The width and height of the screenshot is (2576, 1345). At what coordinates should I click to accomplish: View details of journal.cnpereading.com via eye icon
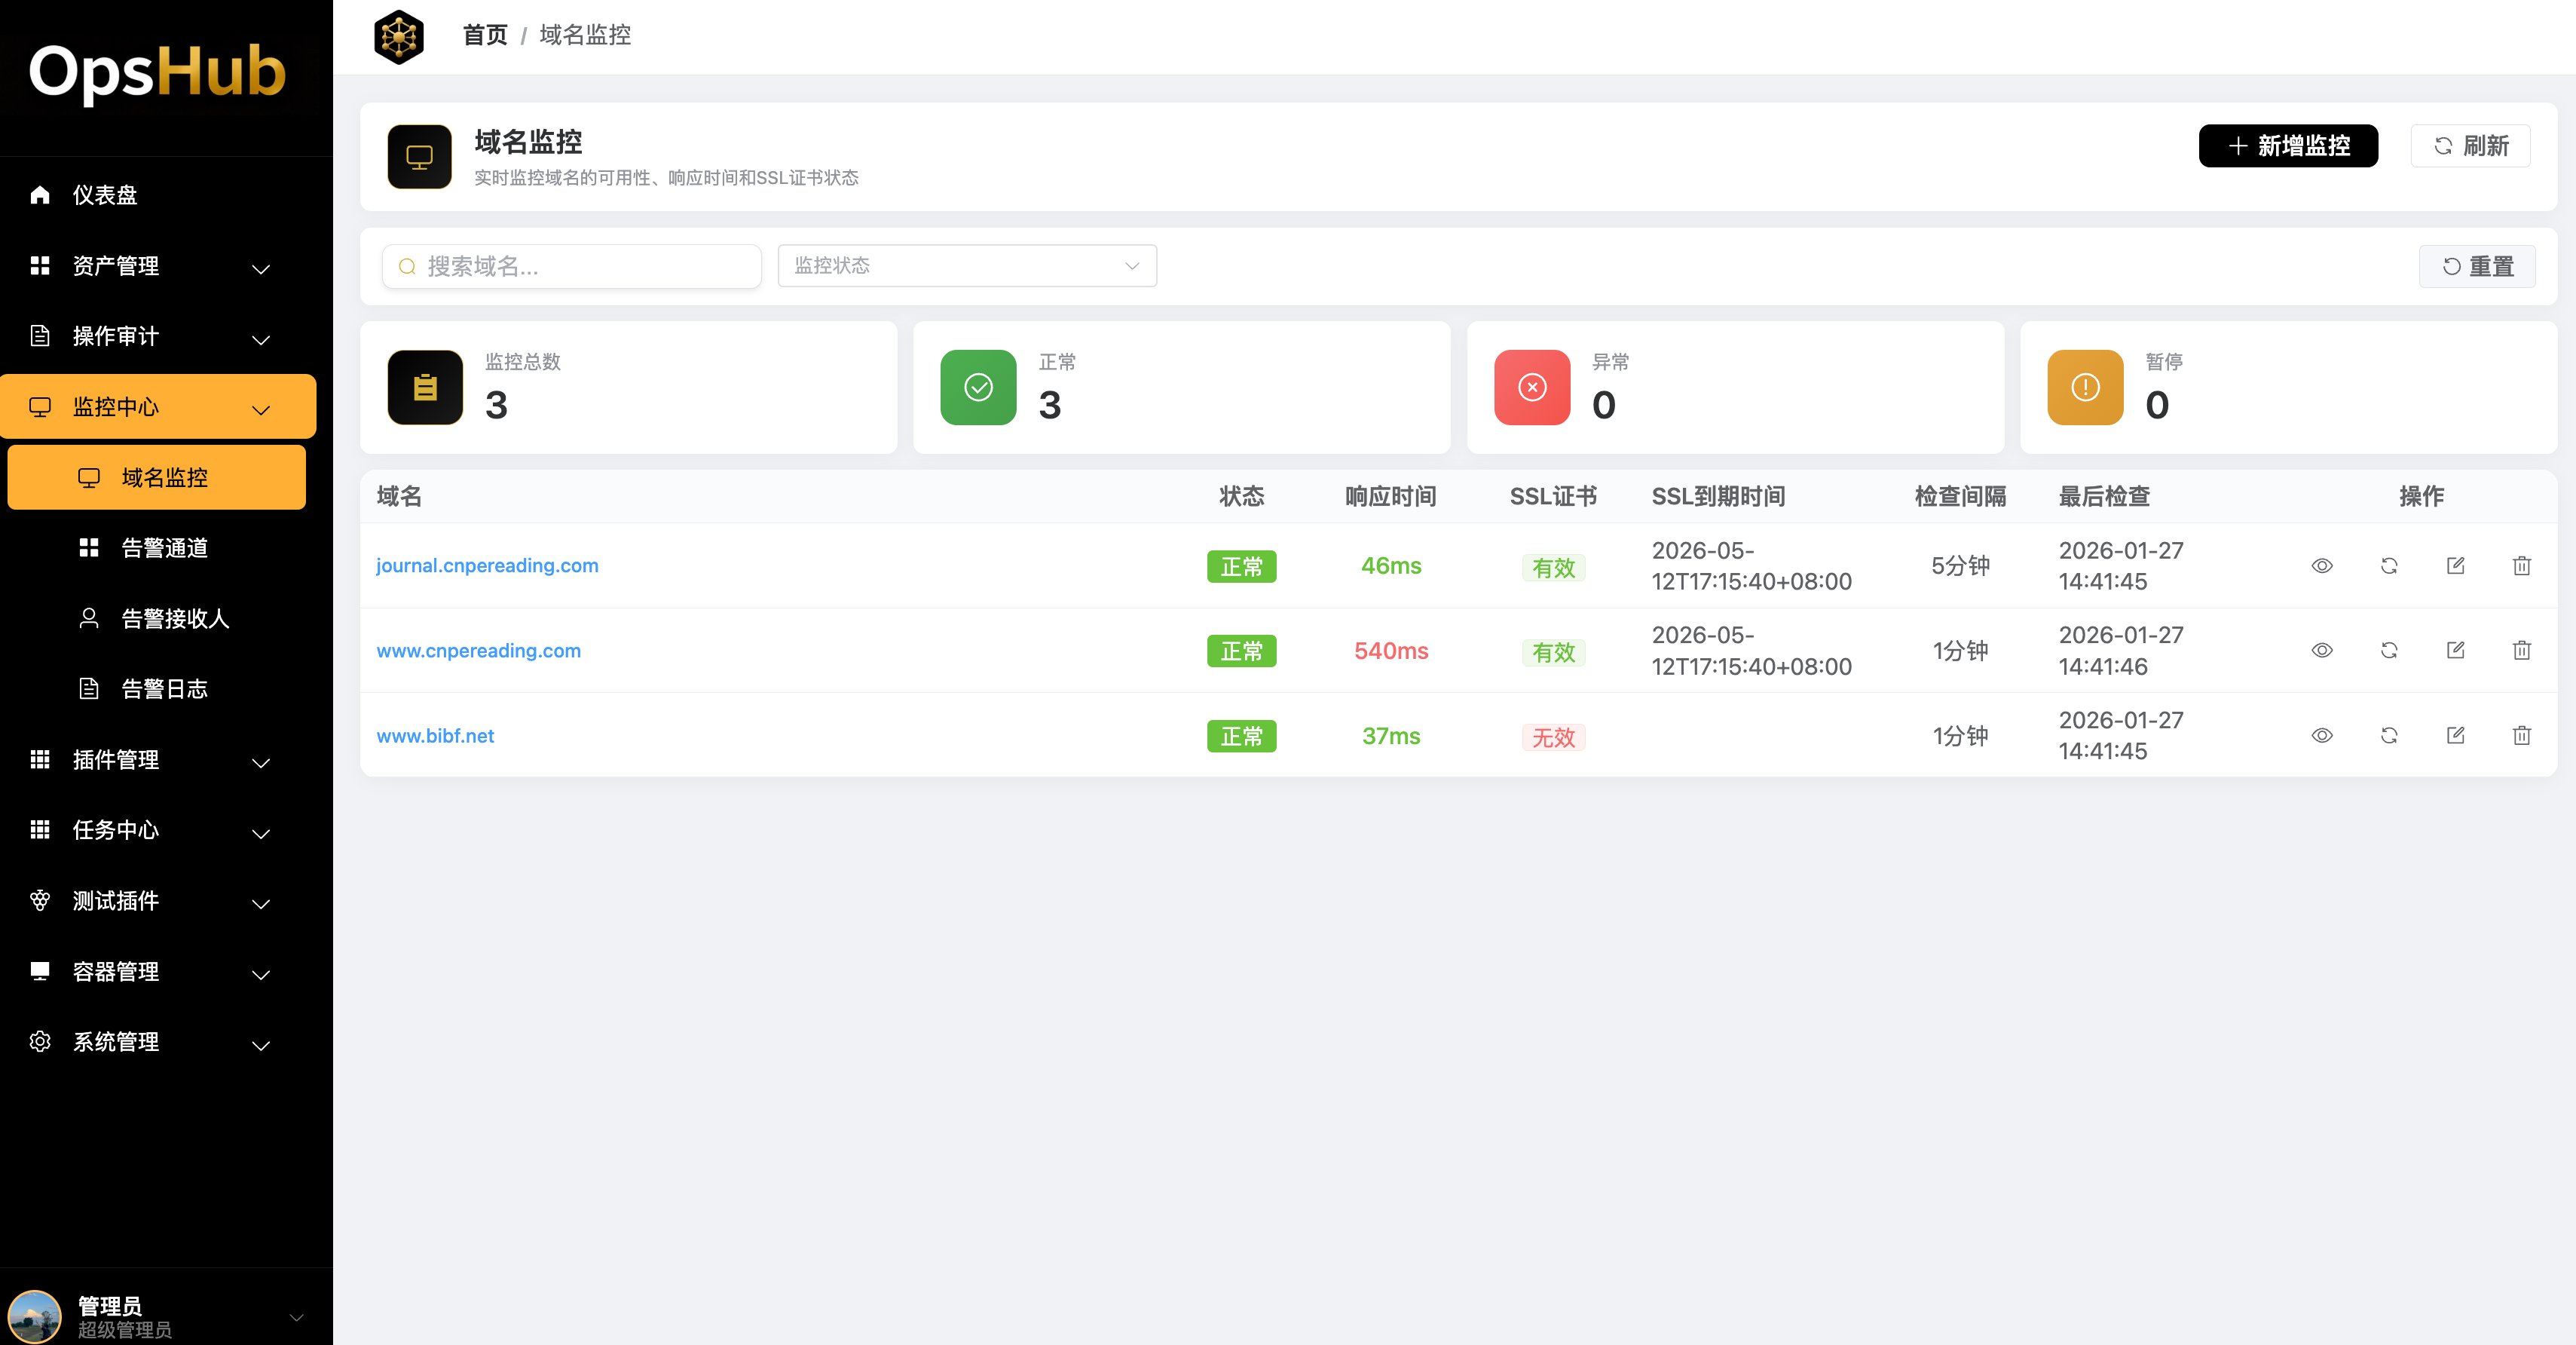click(x=2322, y=566)
